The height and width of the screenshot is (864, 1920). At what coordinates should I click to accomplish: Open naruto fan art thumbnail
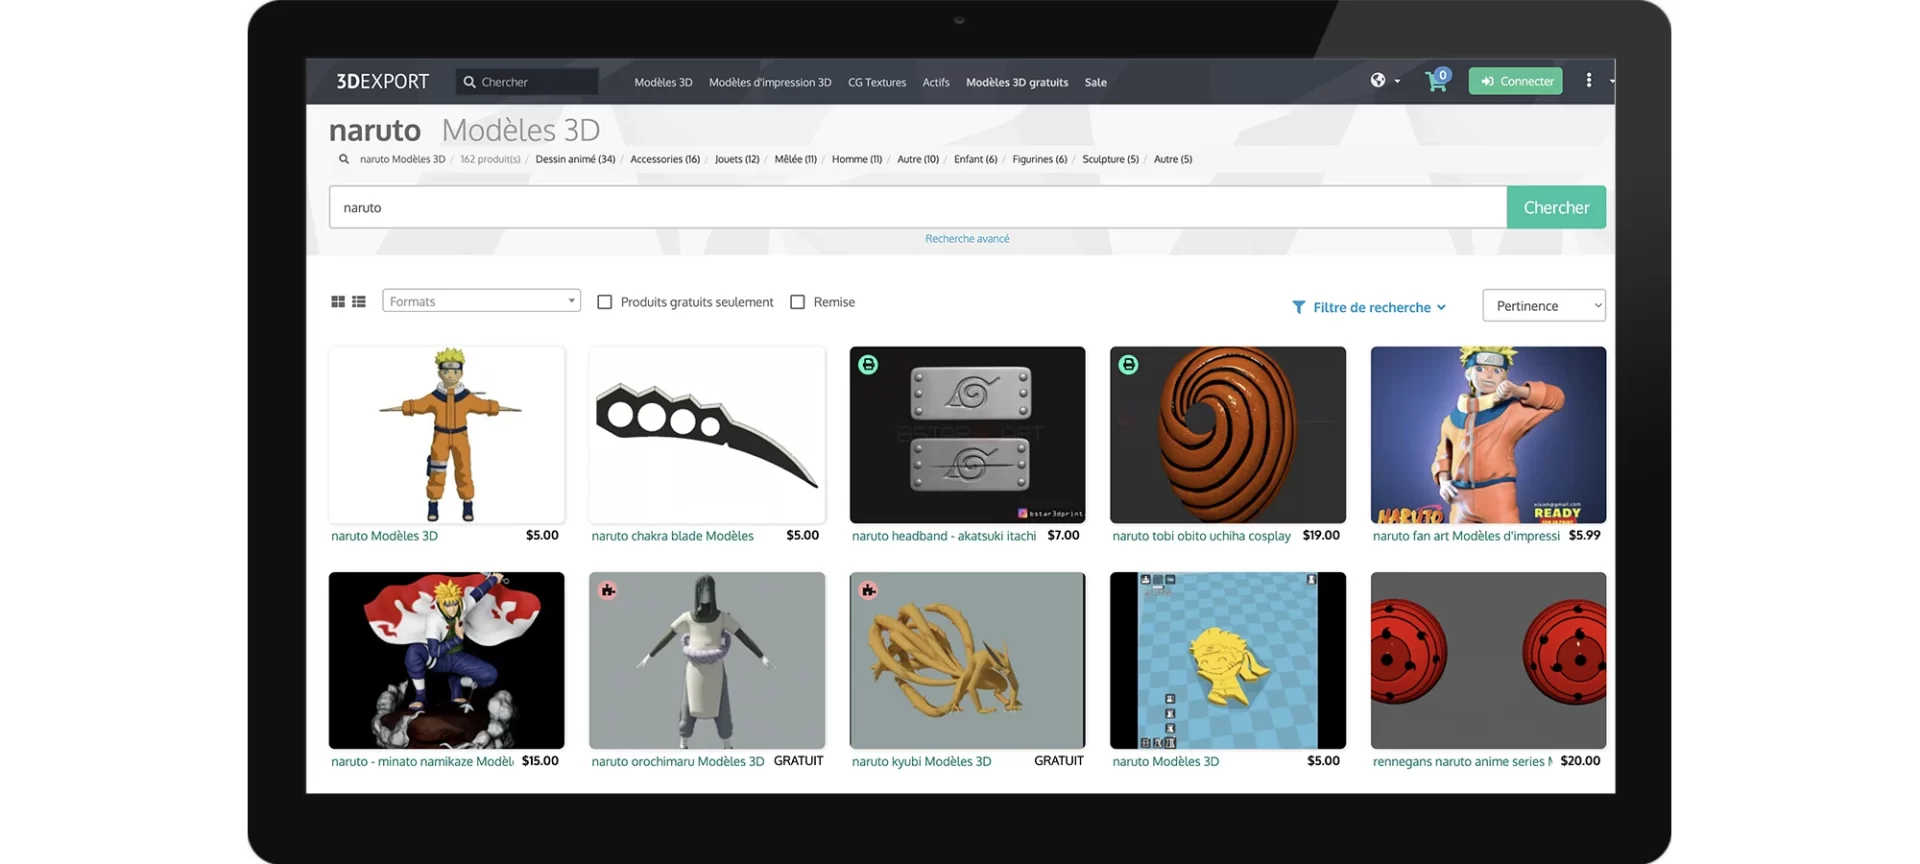tap(1488, 435)
